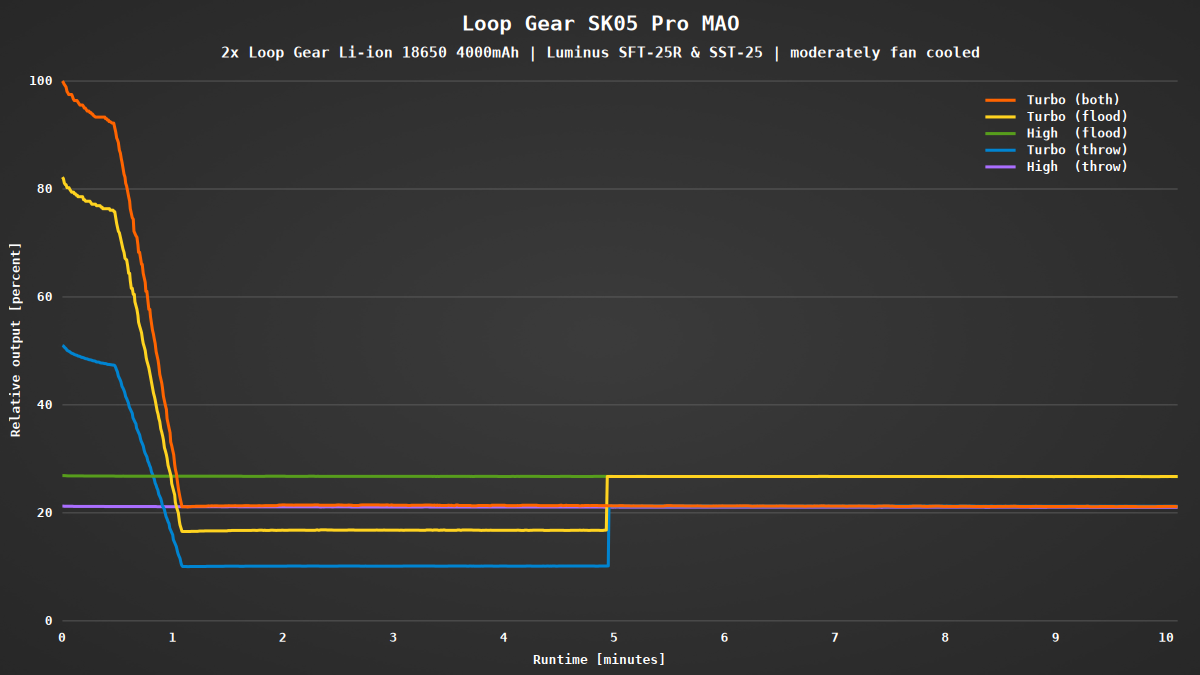Image resolution: width=1200 pixels, height=675 pixels.
Task: Click the x-axis tick label 9
Action: pyautogui.click(x=1055, y=637)
